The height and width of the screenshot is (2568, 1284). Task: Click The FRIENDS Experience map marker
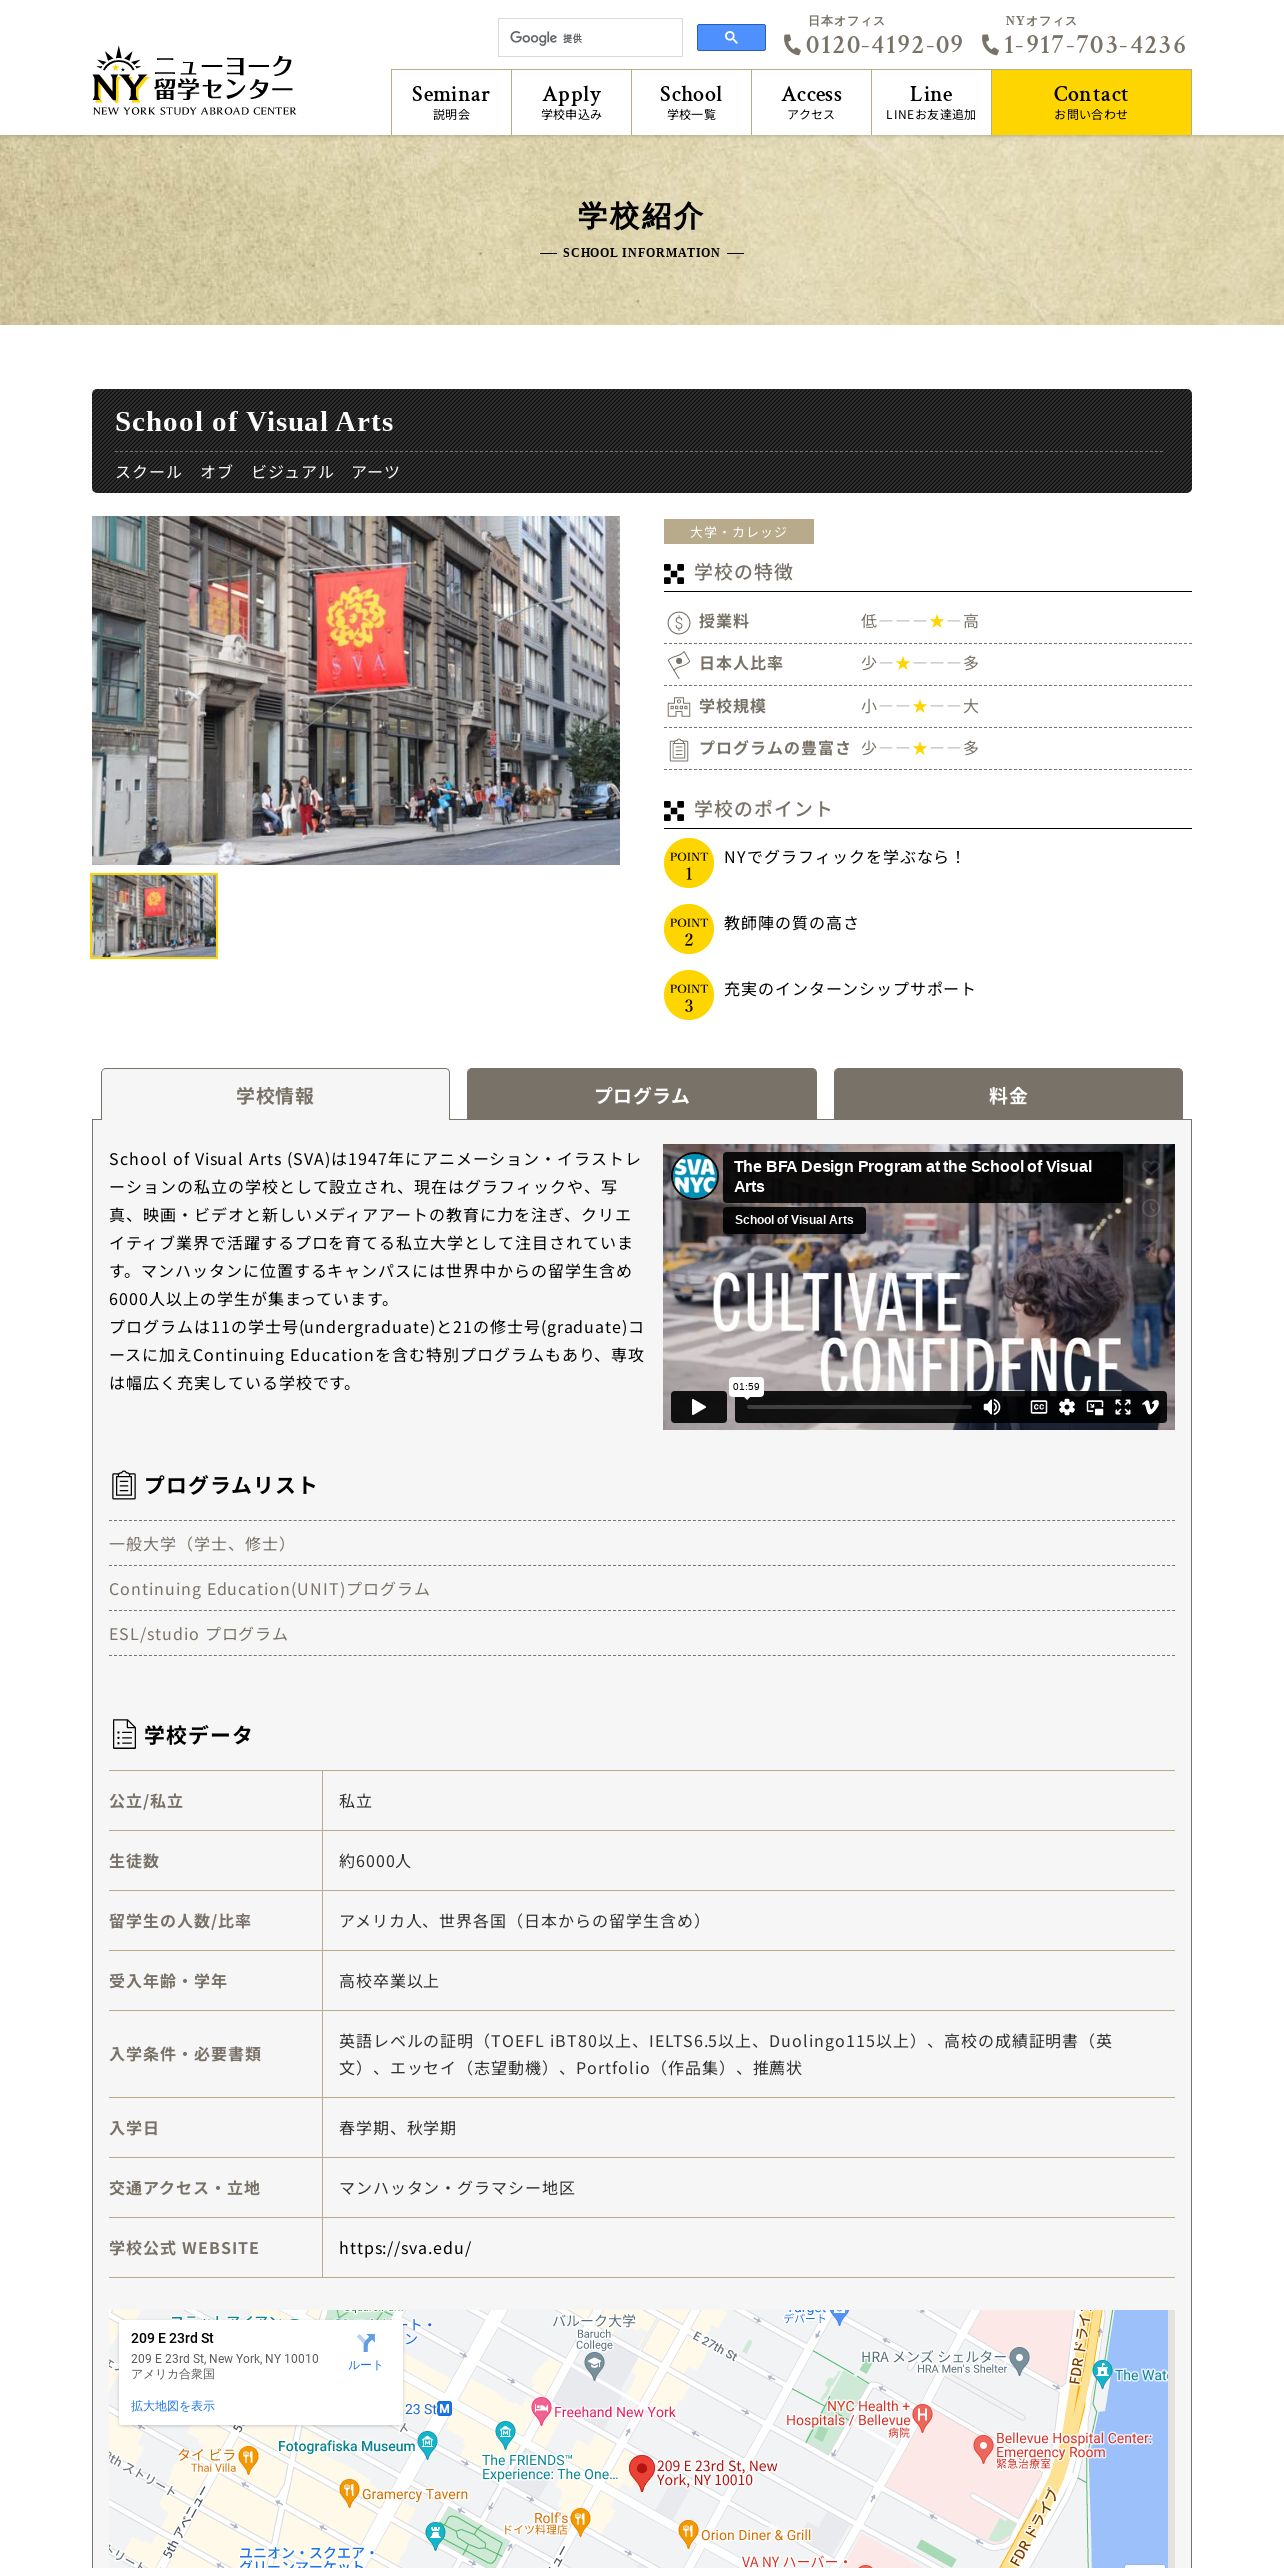pyautogui.click(x=505, y=2434)
